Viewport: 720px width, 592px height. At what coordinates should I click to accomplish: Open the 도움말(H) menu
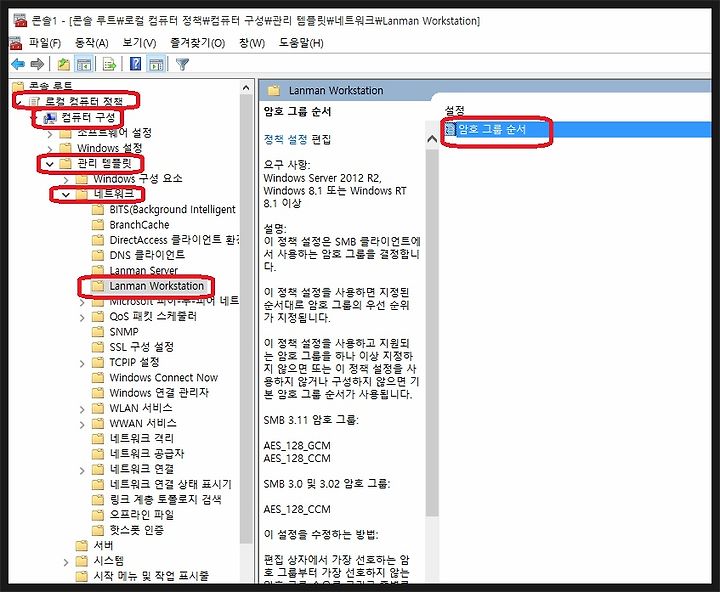click(x=301, y=43)
